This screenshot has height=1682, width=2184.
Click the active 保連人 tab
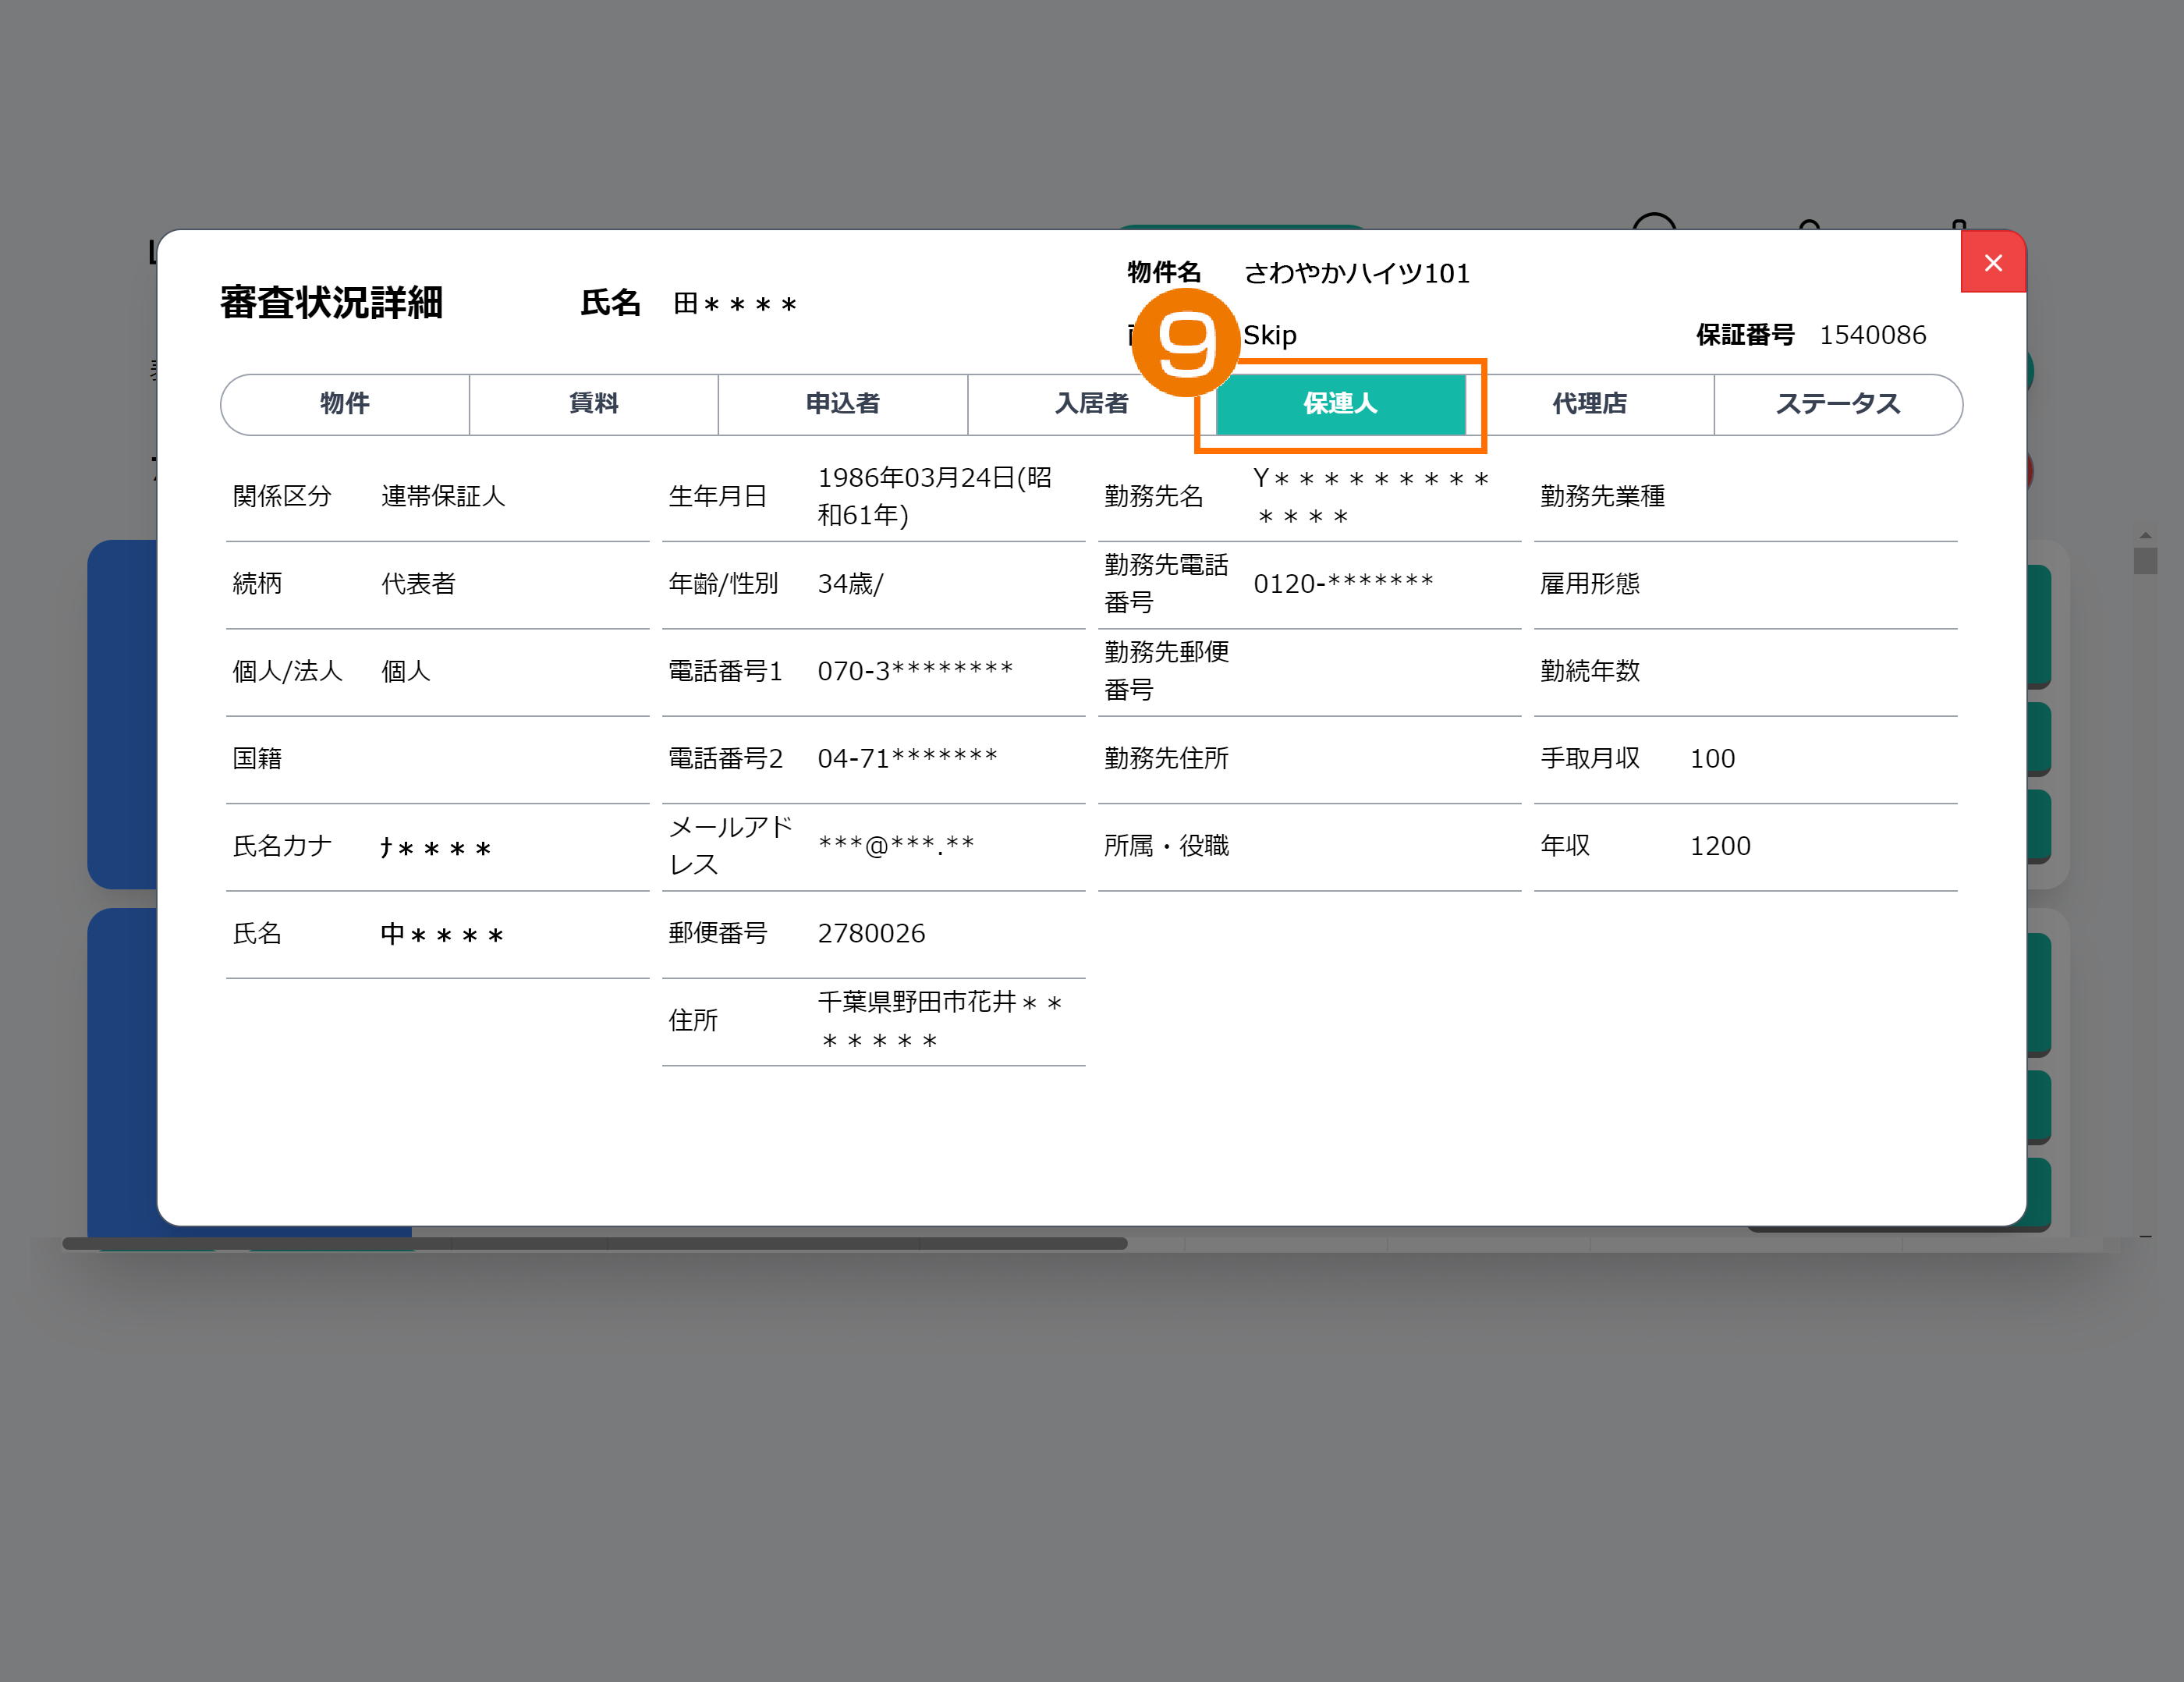(x=1340, y=404)
